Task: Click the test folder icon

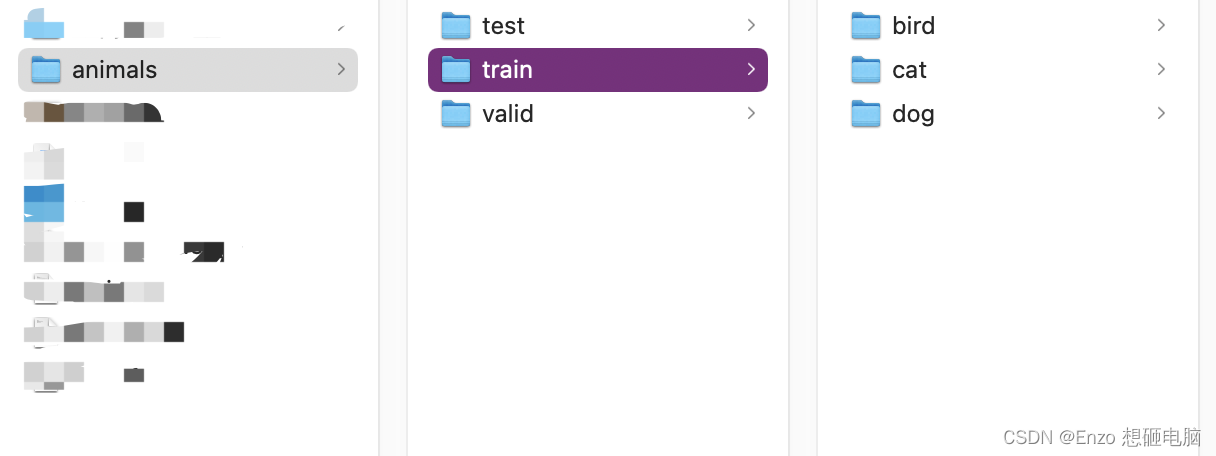Action: coord(456,25)
